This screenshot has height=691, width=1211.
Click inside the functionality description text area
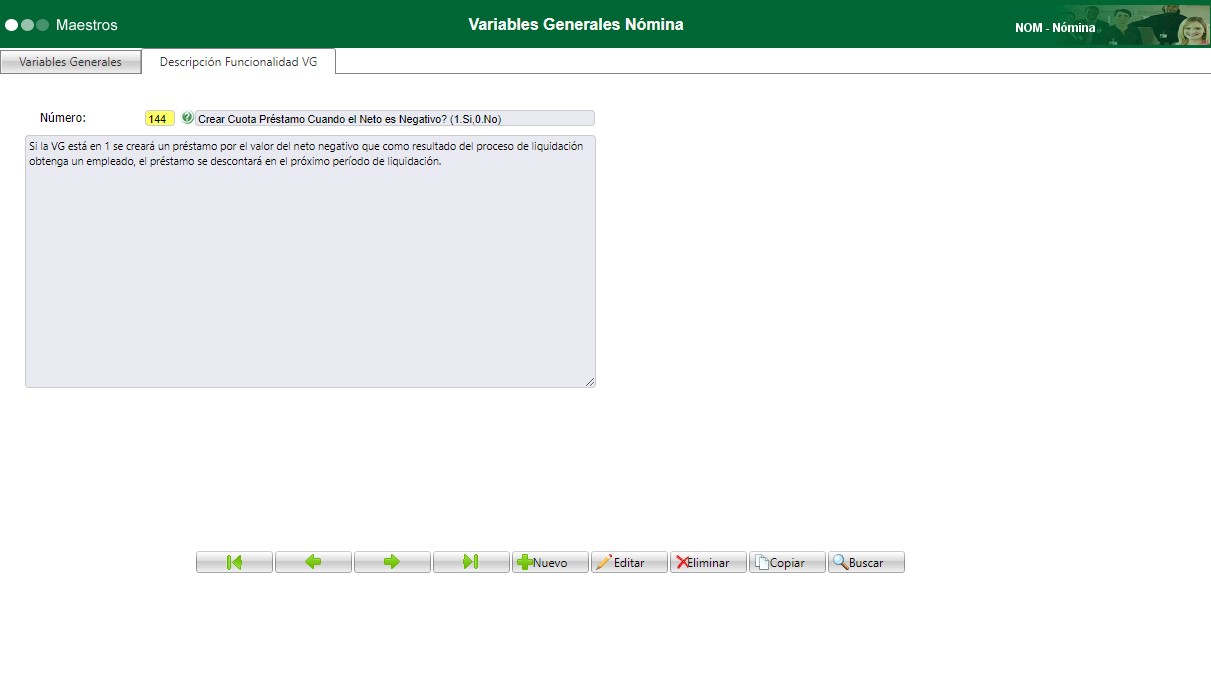tap(310, 261)
